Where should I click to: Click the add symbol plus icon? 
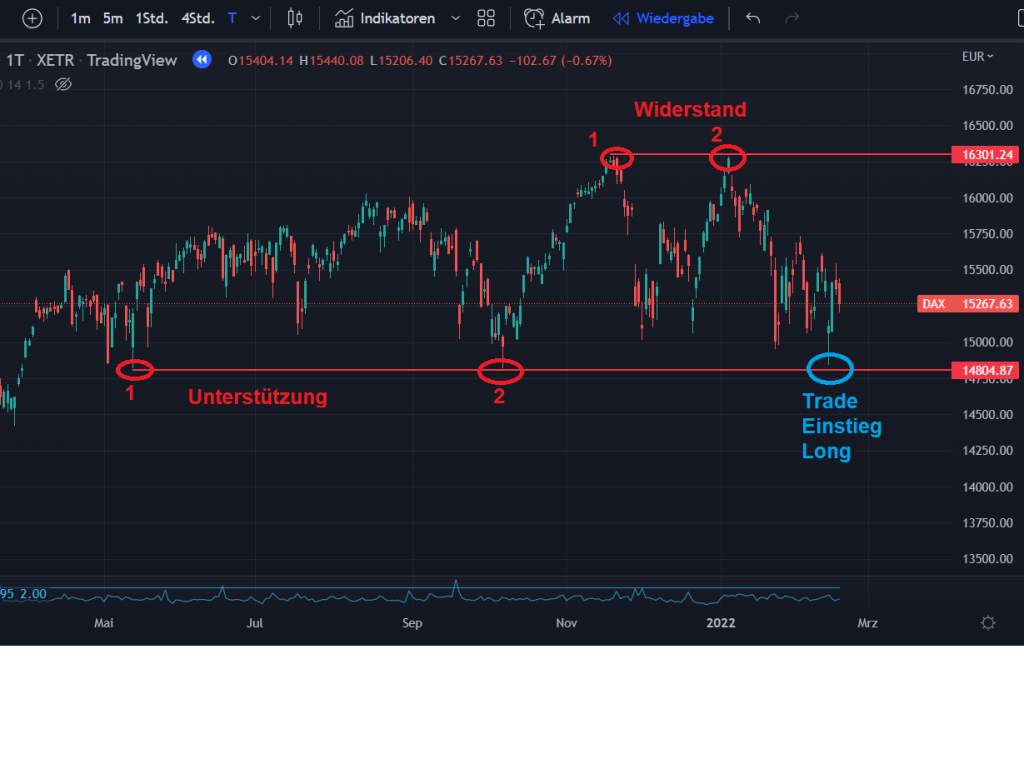tap(33, 18)
